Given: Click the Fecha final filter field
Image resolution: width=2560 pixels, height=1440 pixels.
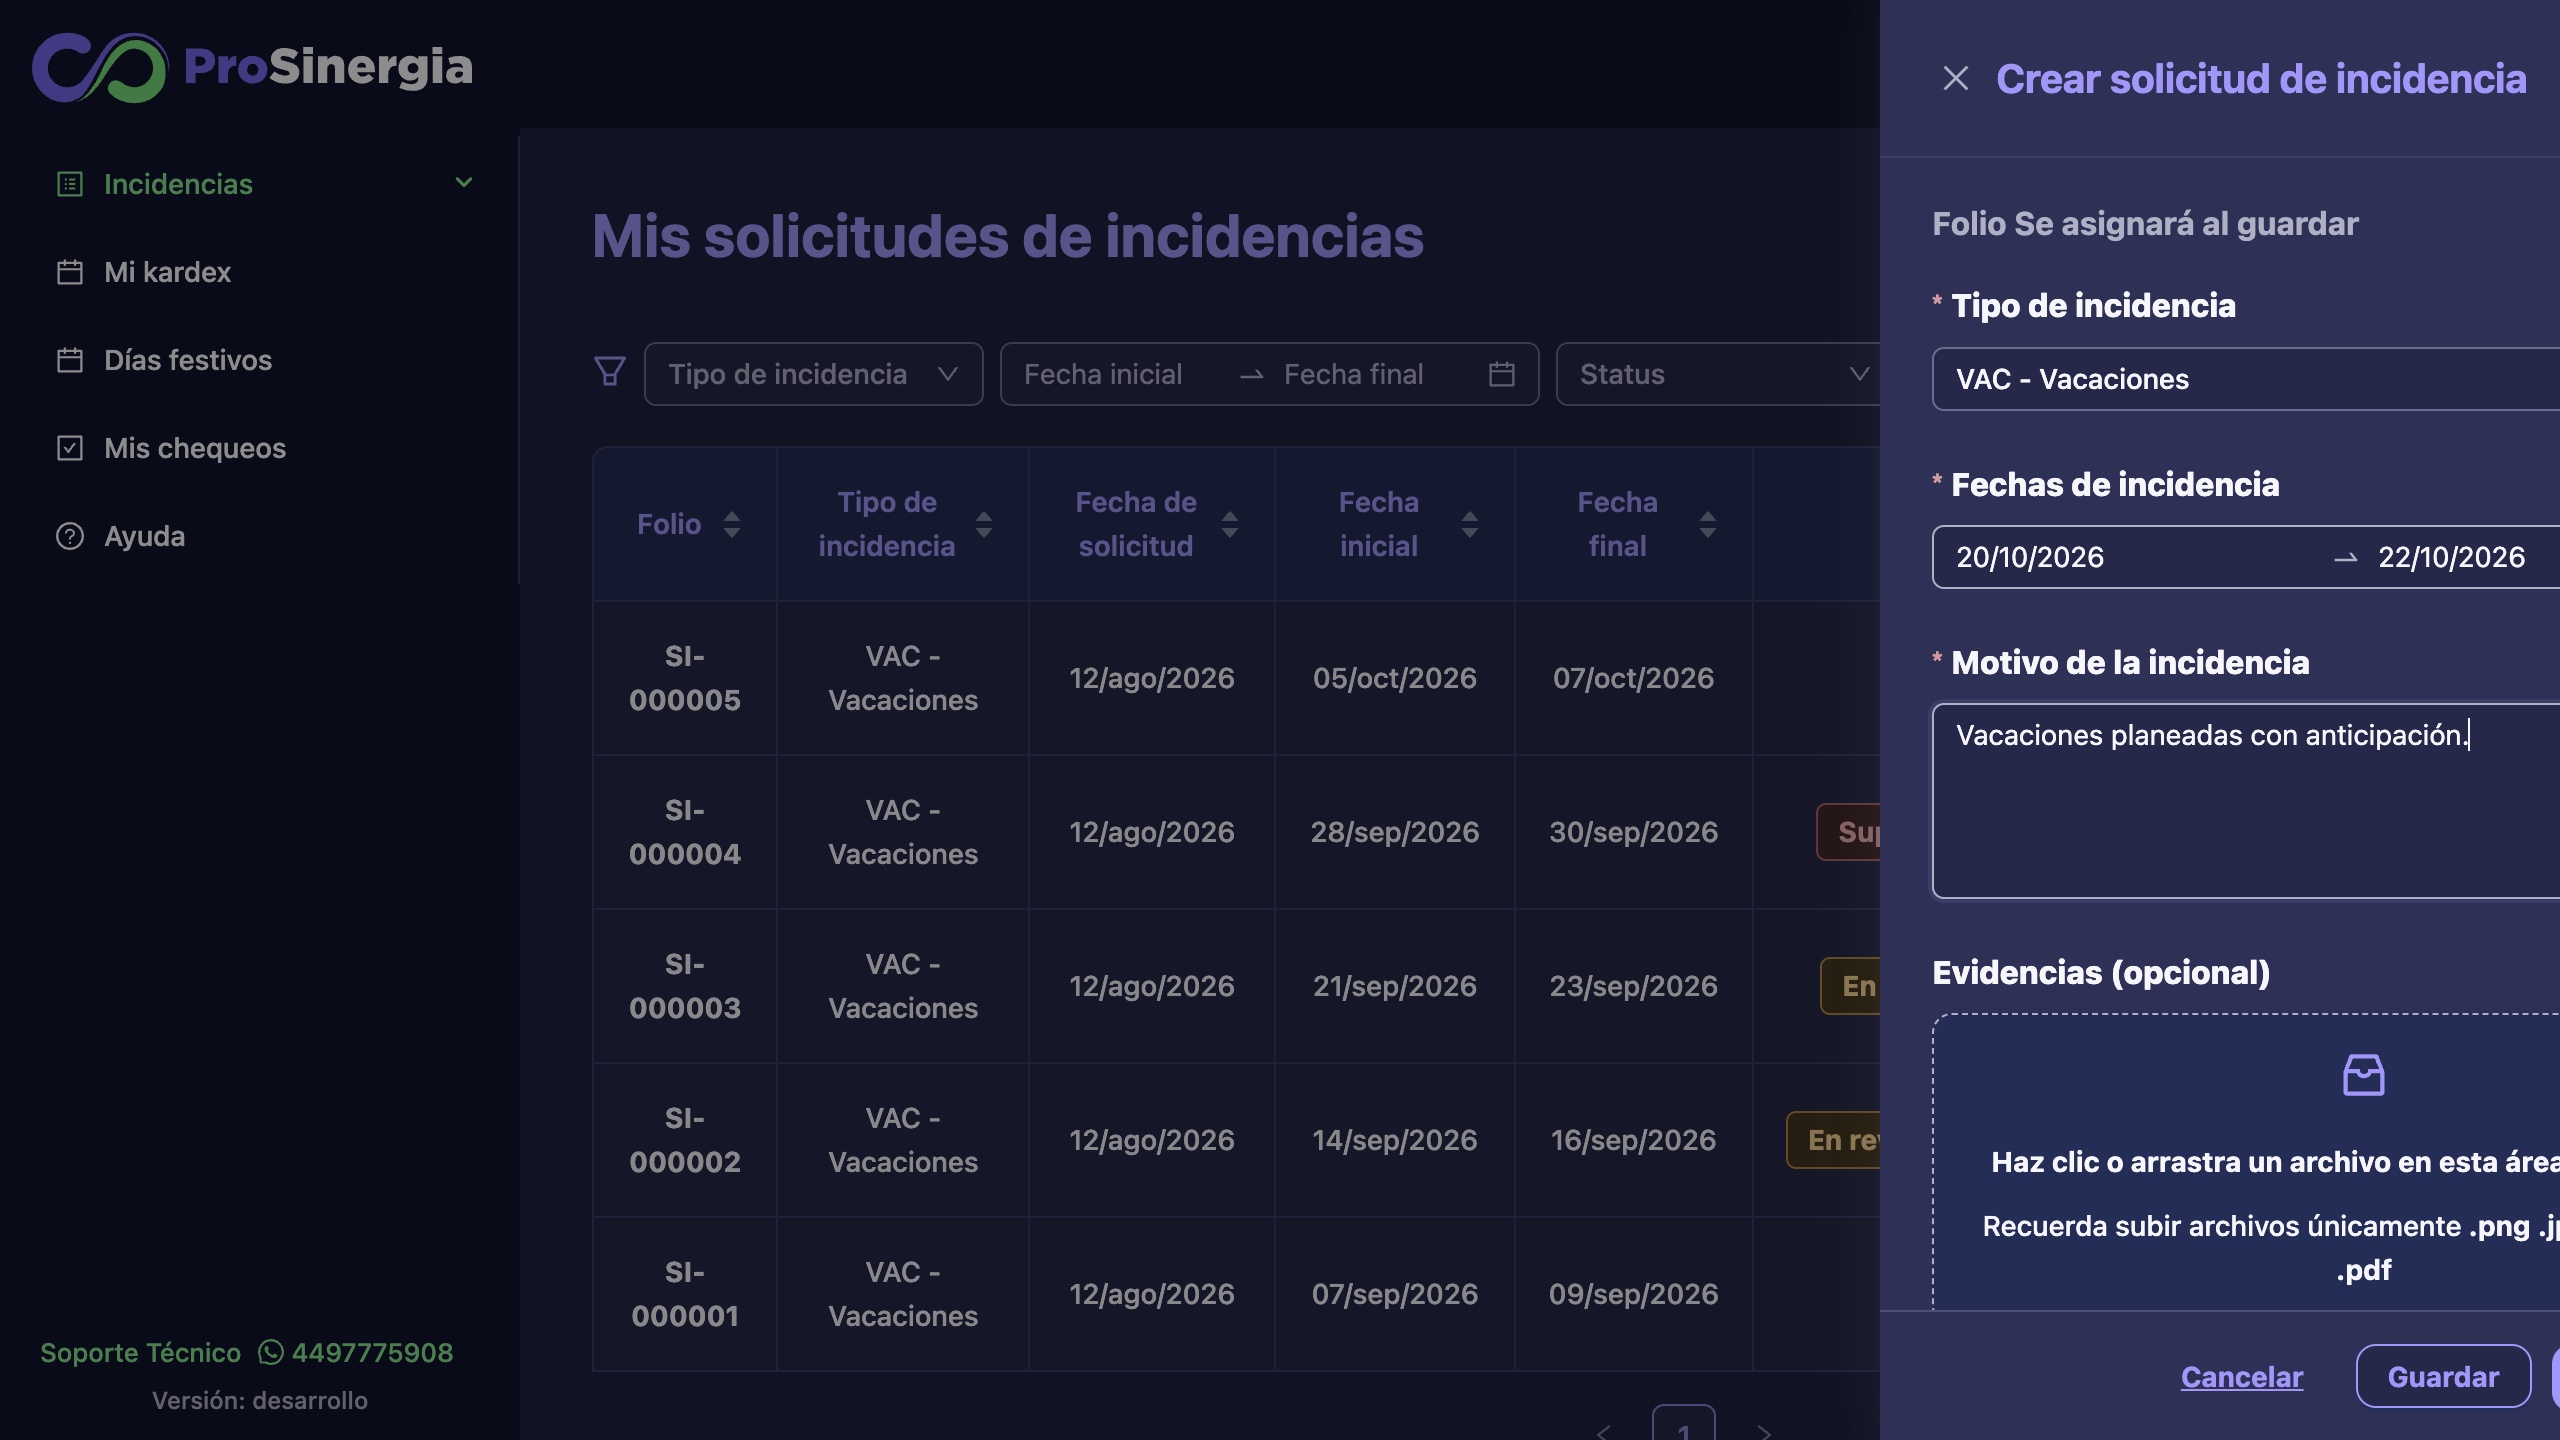Looking at the screenshot, I should 1354,374.
